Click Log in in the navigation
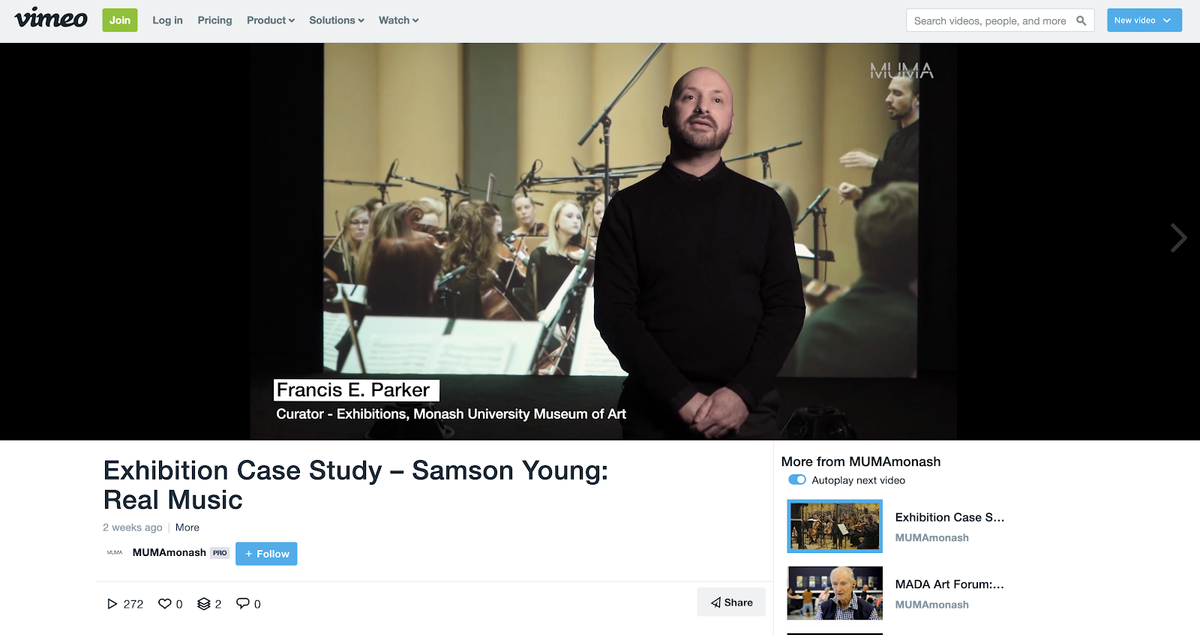Screen dimensions: 1200x635 coord(167,20)
